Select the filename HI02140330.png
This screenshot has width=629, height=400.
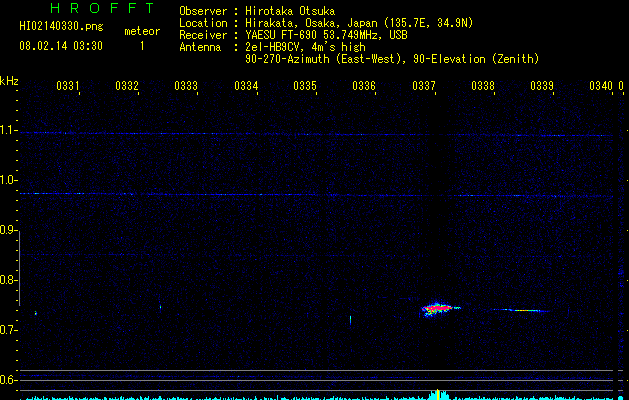coord(61,27)
